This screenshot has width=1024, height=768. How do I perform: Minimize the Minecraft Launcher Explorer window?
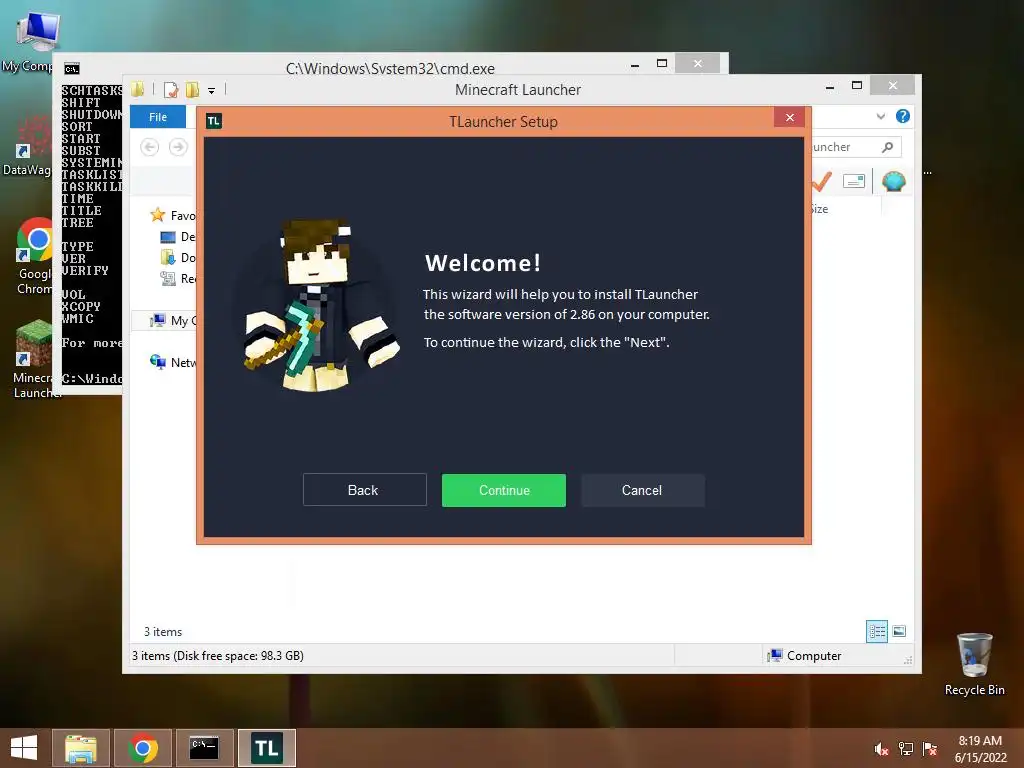829,86
